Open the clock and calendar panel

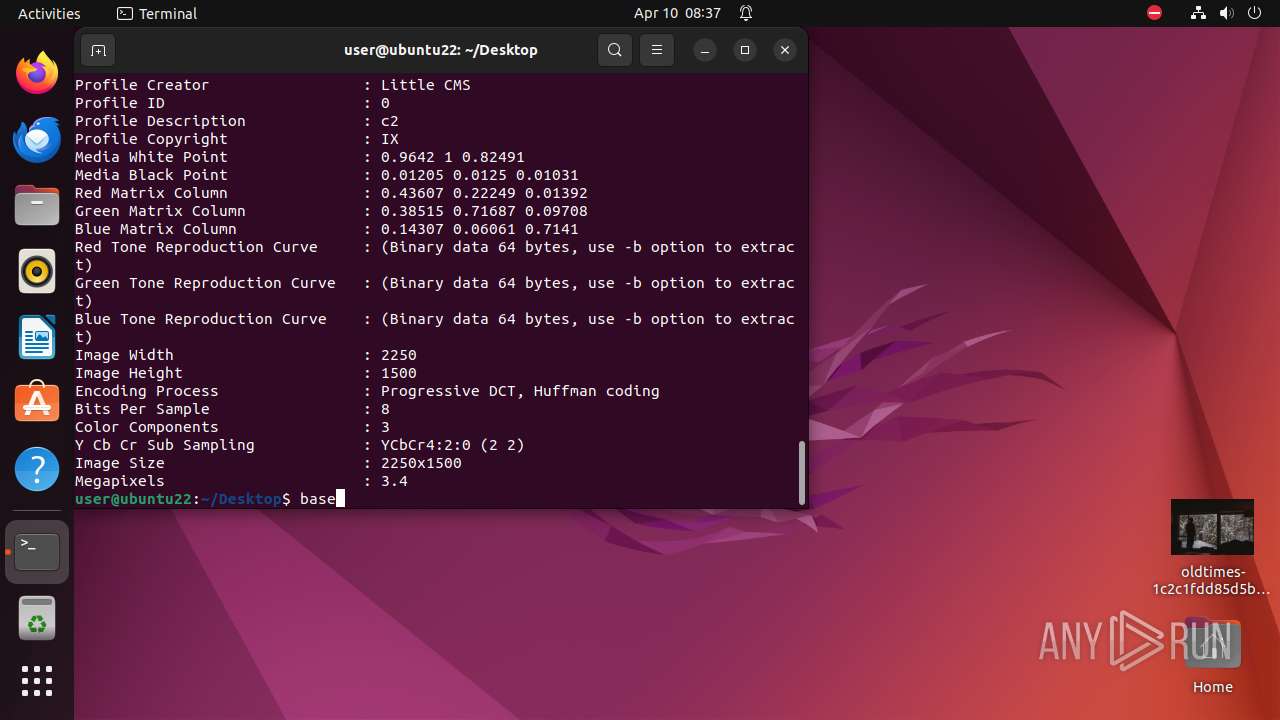(x=677, y=13)
